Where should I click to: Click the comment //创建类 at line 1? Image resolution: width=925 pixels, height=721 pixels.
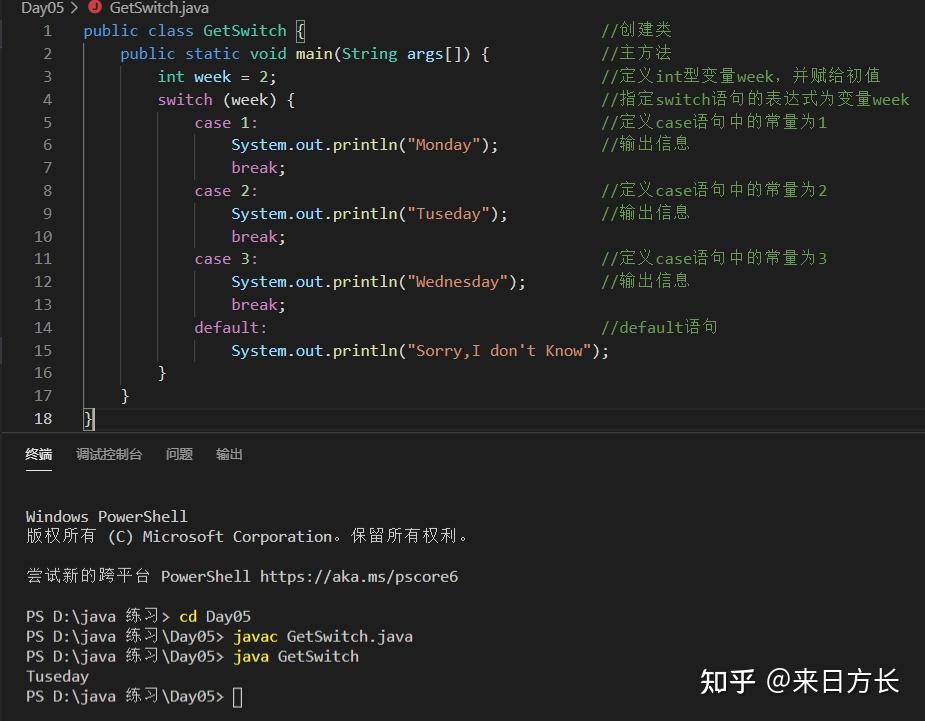coord(638,30)
